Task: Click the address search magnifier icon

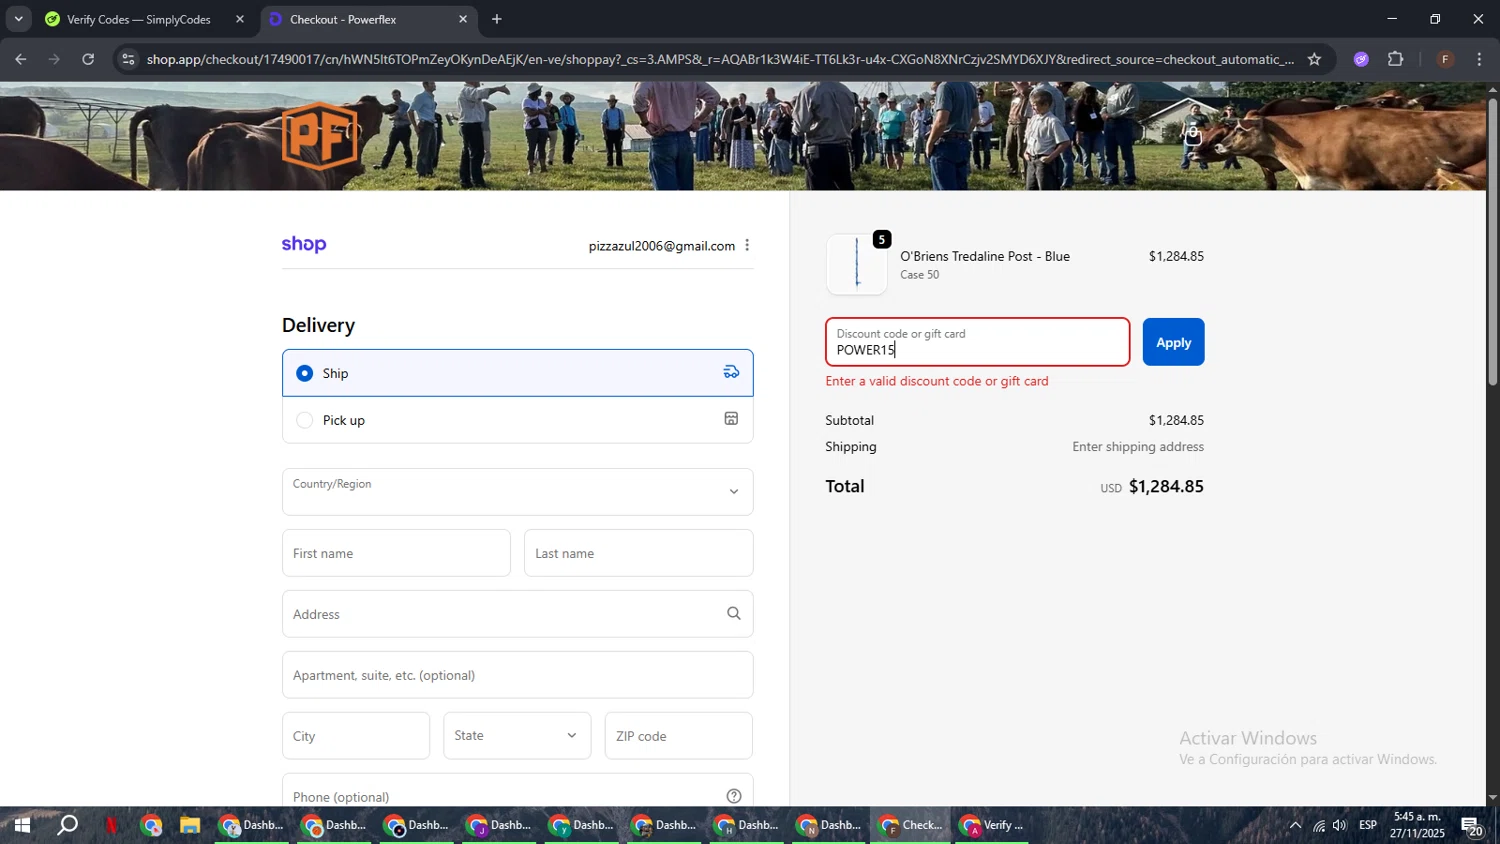Action: [733, 613]
